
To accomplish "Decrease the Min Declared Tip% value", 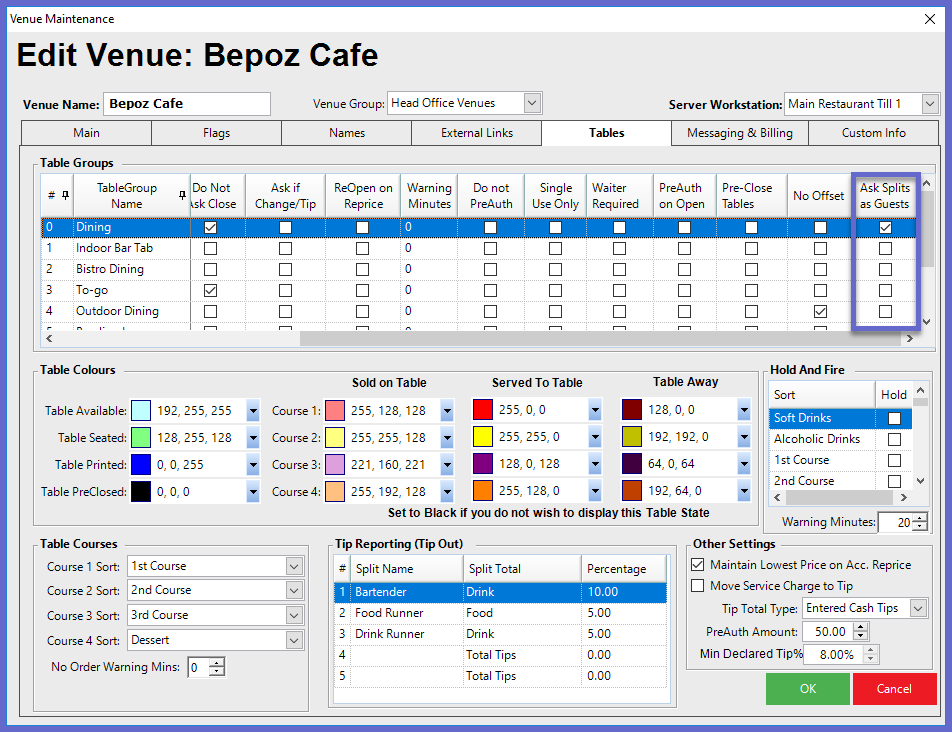I will point(871,659).
